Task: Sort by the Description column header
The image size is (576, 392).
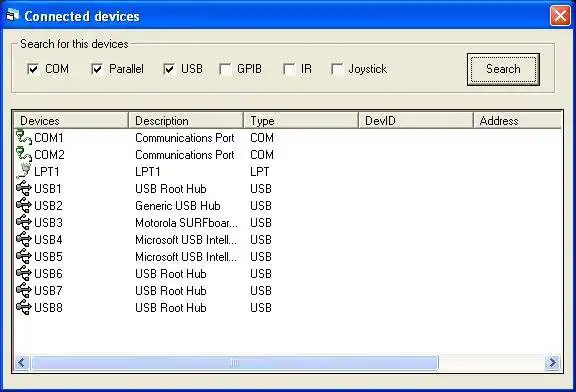Action: coord(186,121)
